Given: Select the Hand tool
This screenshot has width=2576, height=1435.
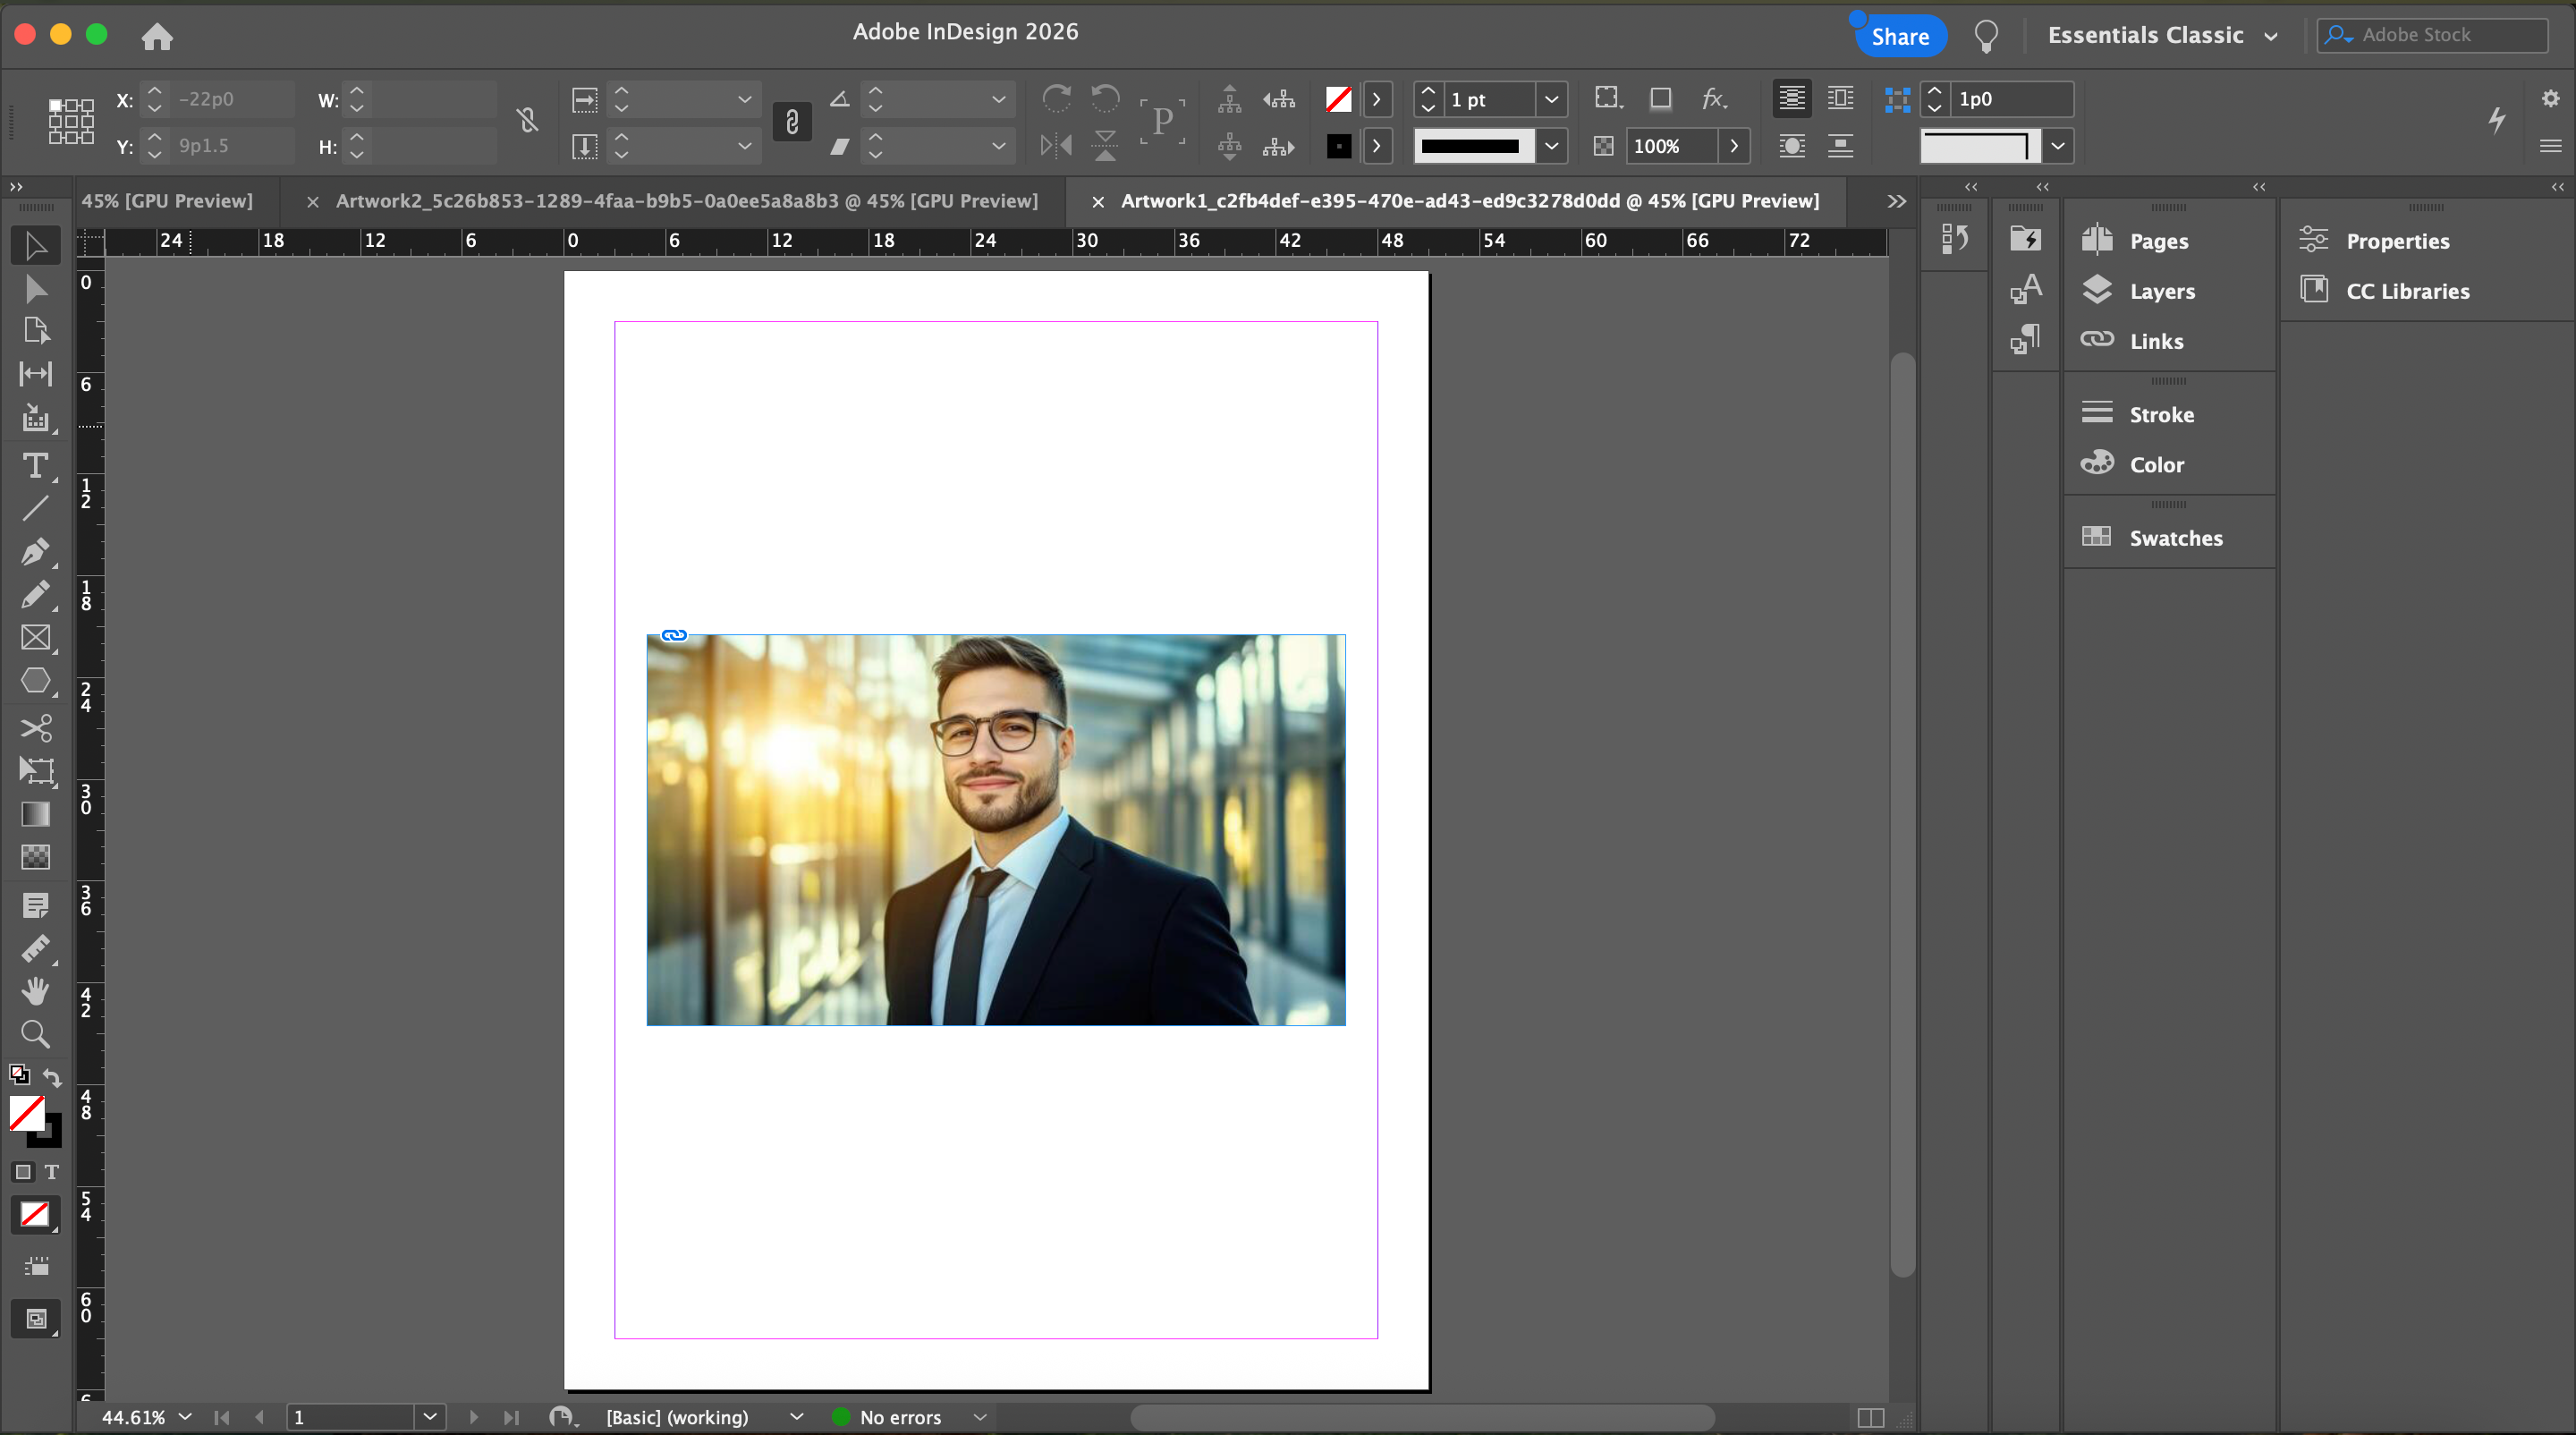Looking at the screenshot, I should click(x=35, y=990).
